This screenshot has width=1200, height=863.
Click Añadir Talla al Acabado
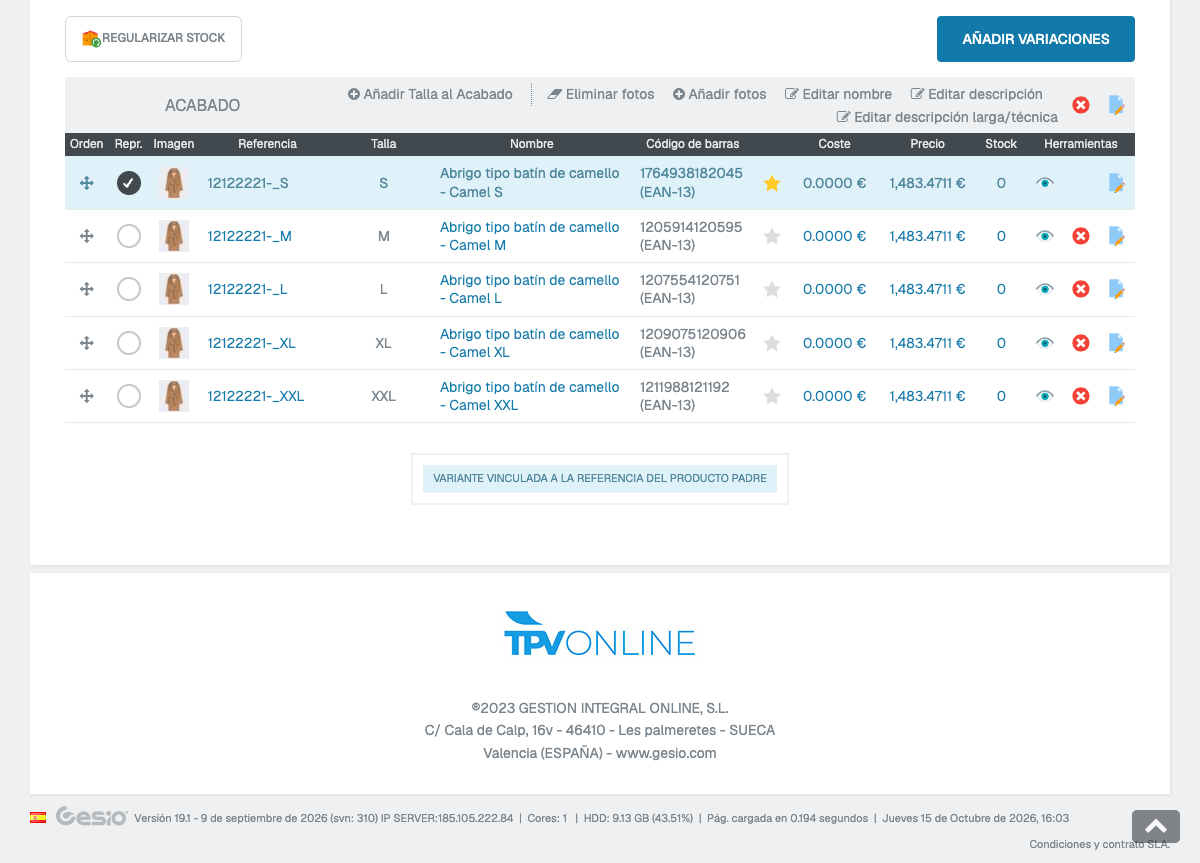point(430,94)
